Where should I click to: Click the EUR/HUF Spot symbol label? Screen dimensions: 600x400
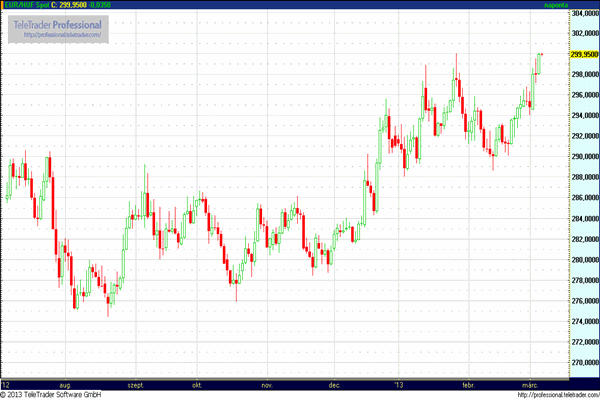tap(24, 6)
